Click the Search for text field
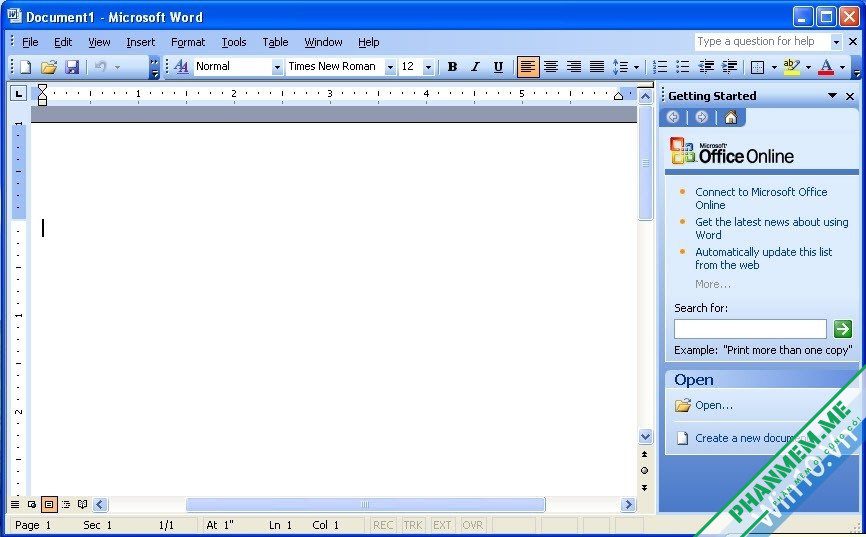 (750, 329)
